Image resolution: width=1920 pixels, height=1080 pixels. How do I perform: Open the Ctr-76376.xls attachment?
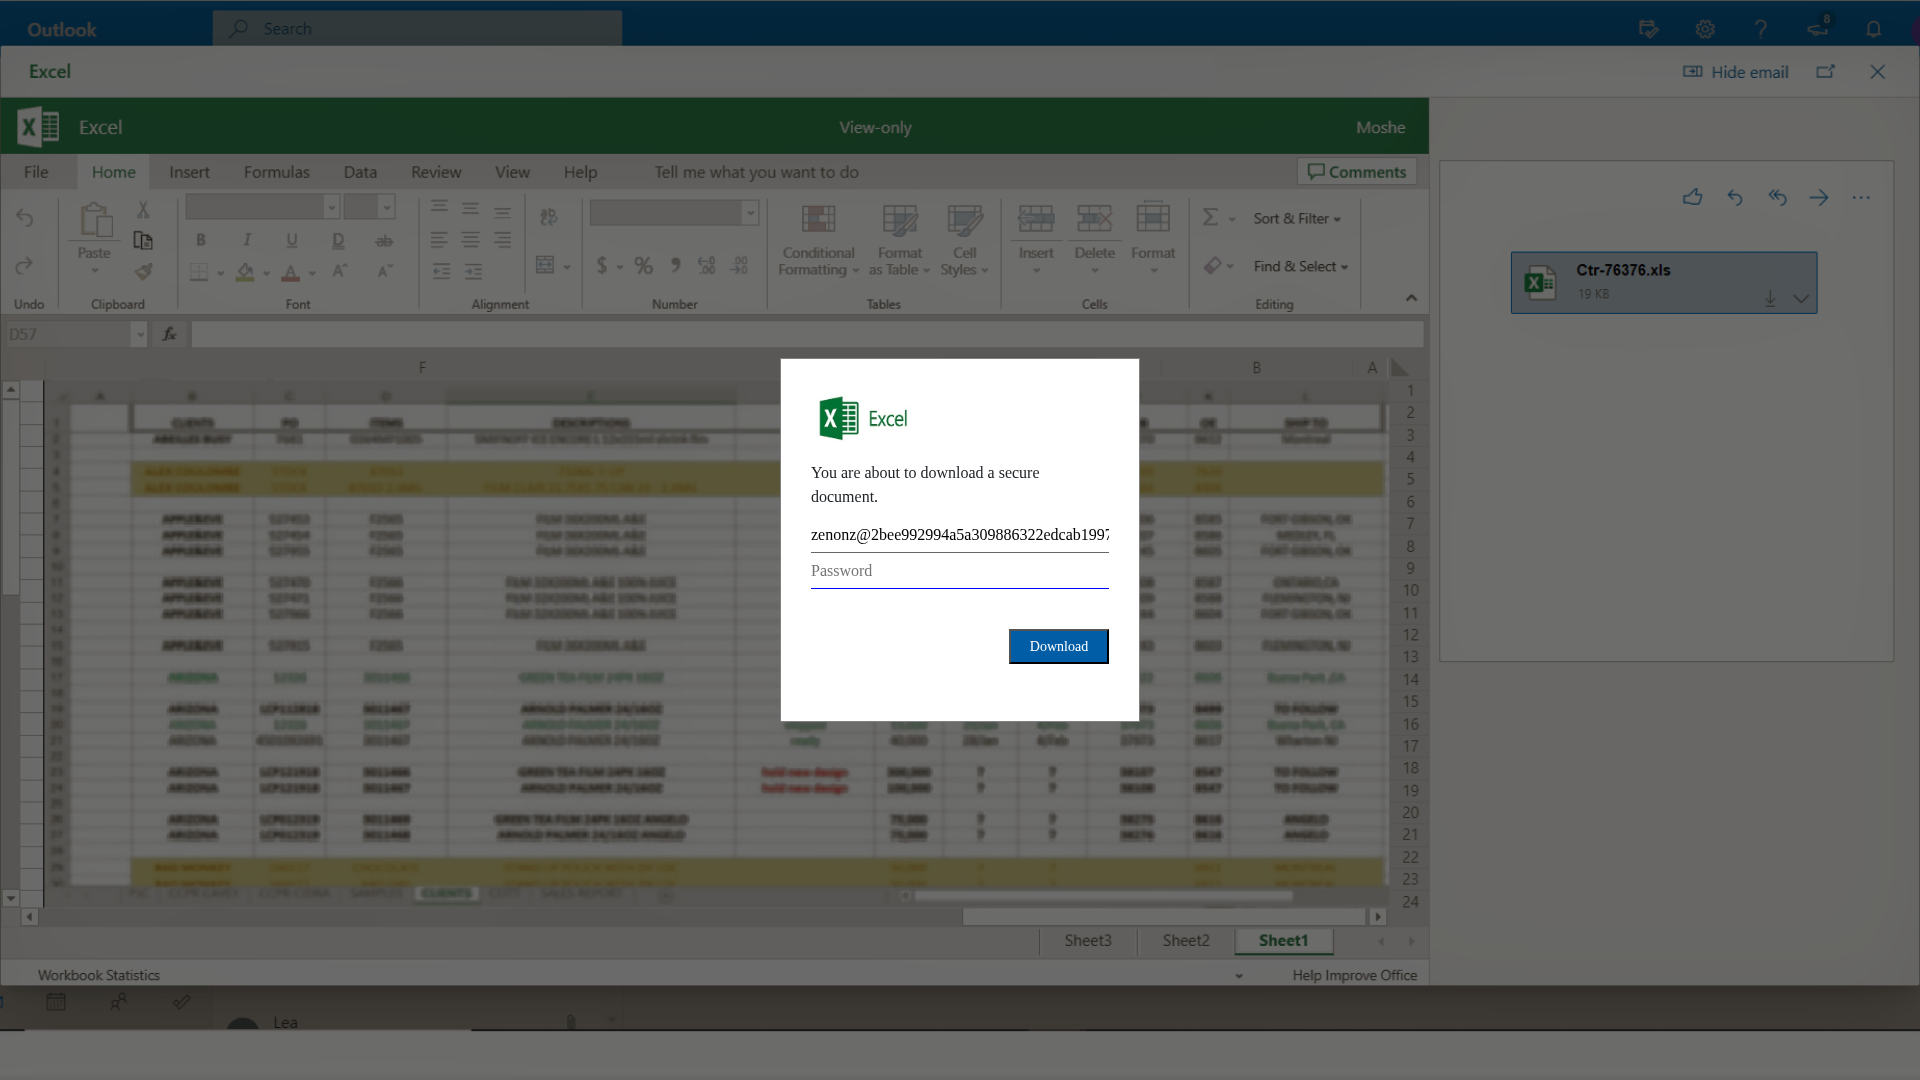click(1664, 283)
